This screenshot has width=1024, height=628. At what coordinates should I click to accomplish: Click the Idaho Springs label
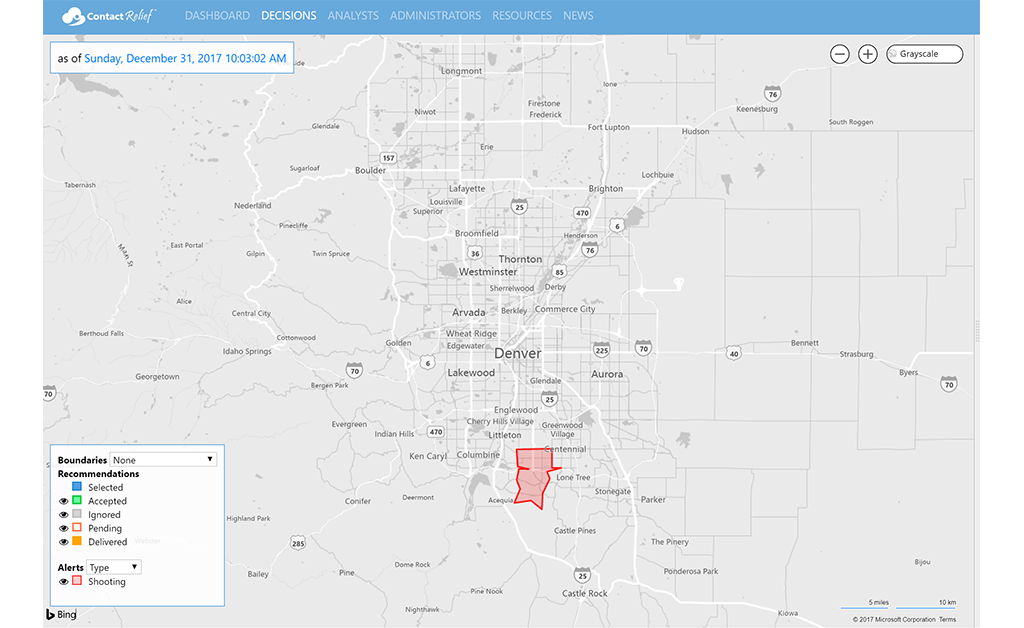[247, 351]
